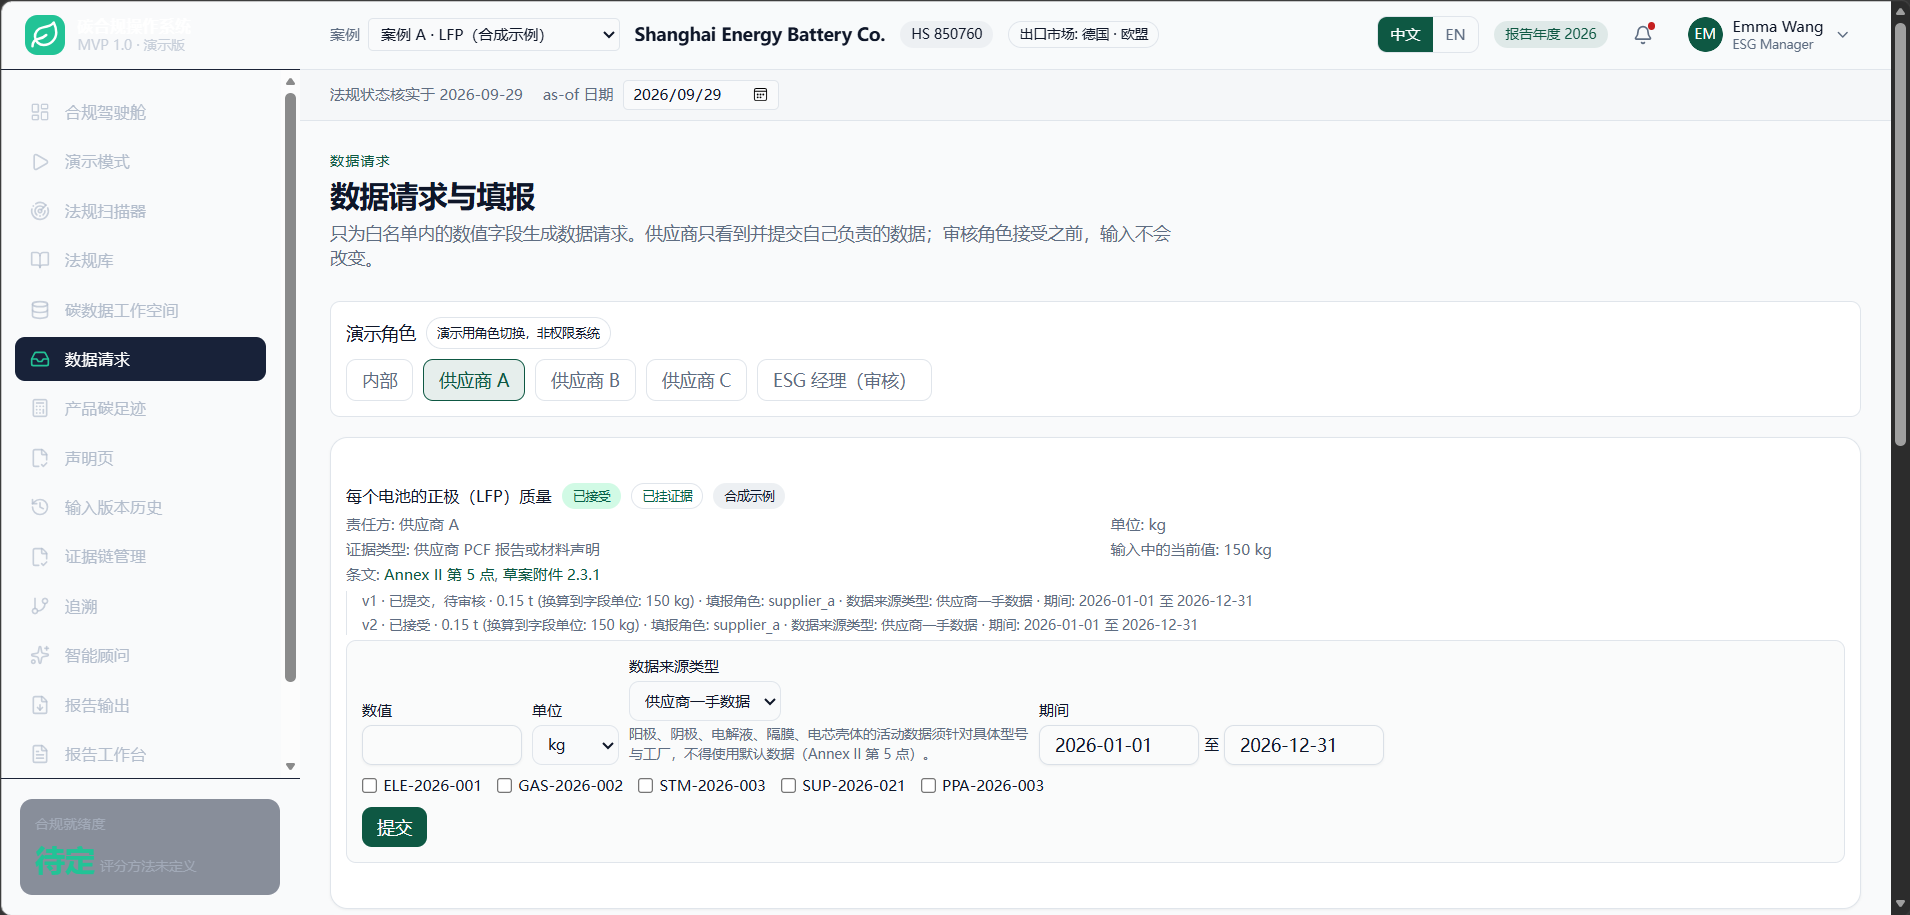Expand the Emma Wang user menu chevron
The image size is (1910, 915).
[x=1843, y=35]
